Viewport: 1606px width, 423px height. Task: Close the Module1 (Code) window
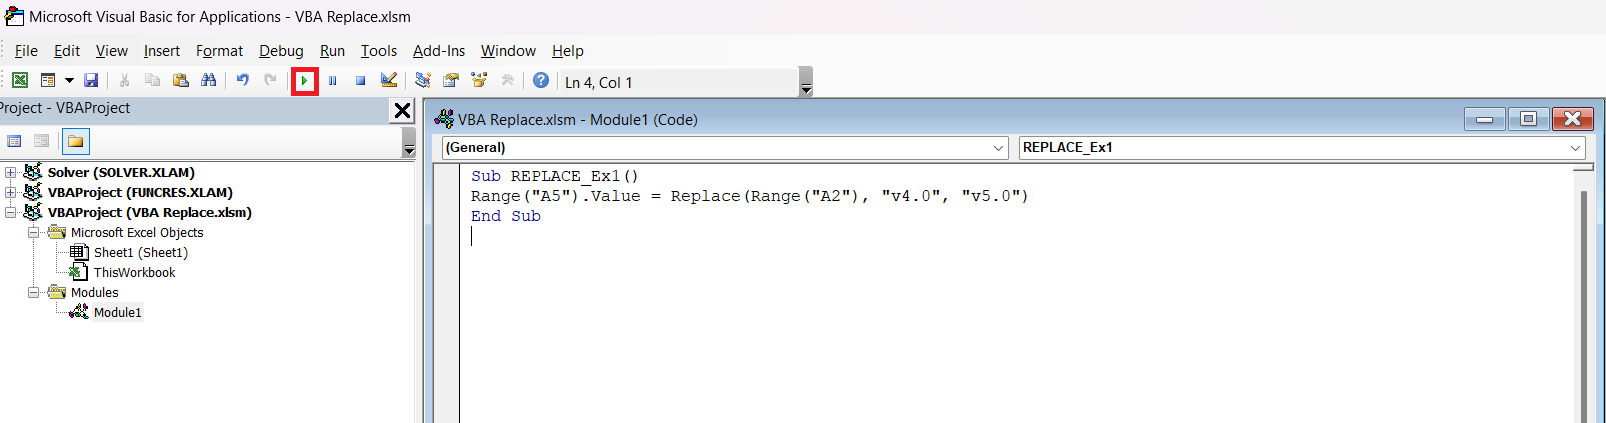(1572, 120)
